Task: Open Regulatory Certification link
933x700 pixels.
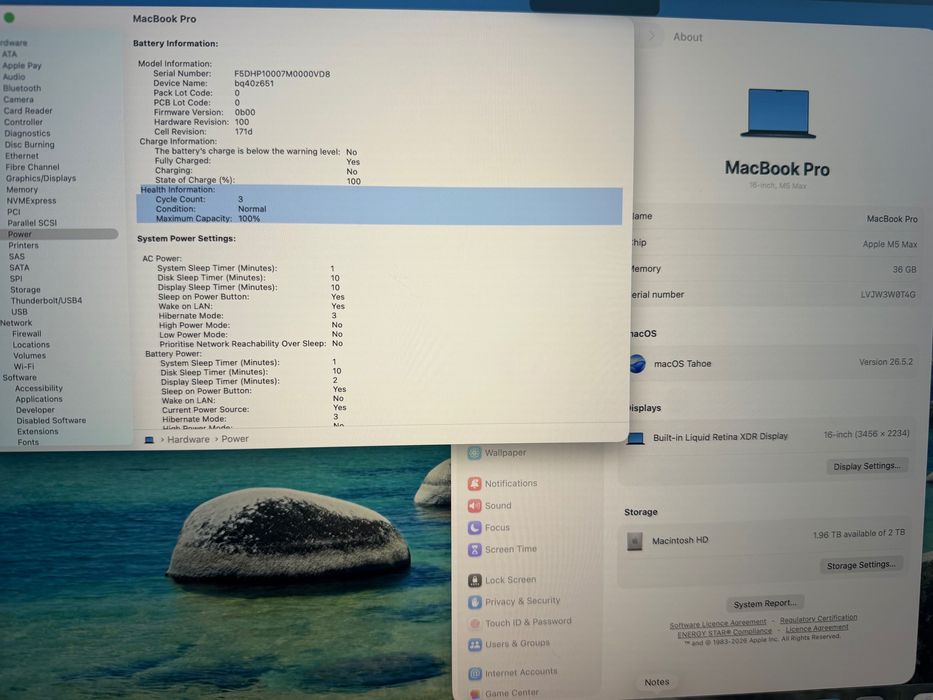Action: tap(818, 619)
